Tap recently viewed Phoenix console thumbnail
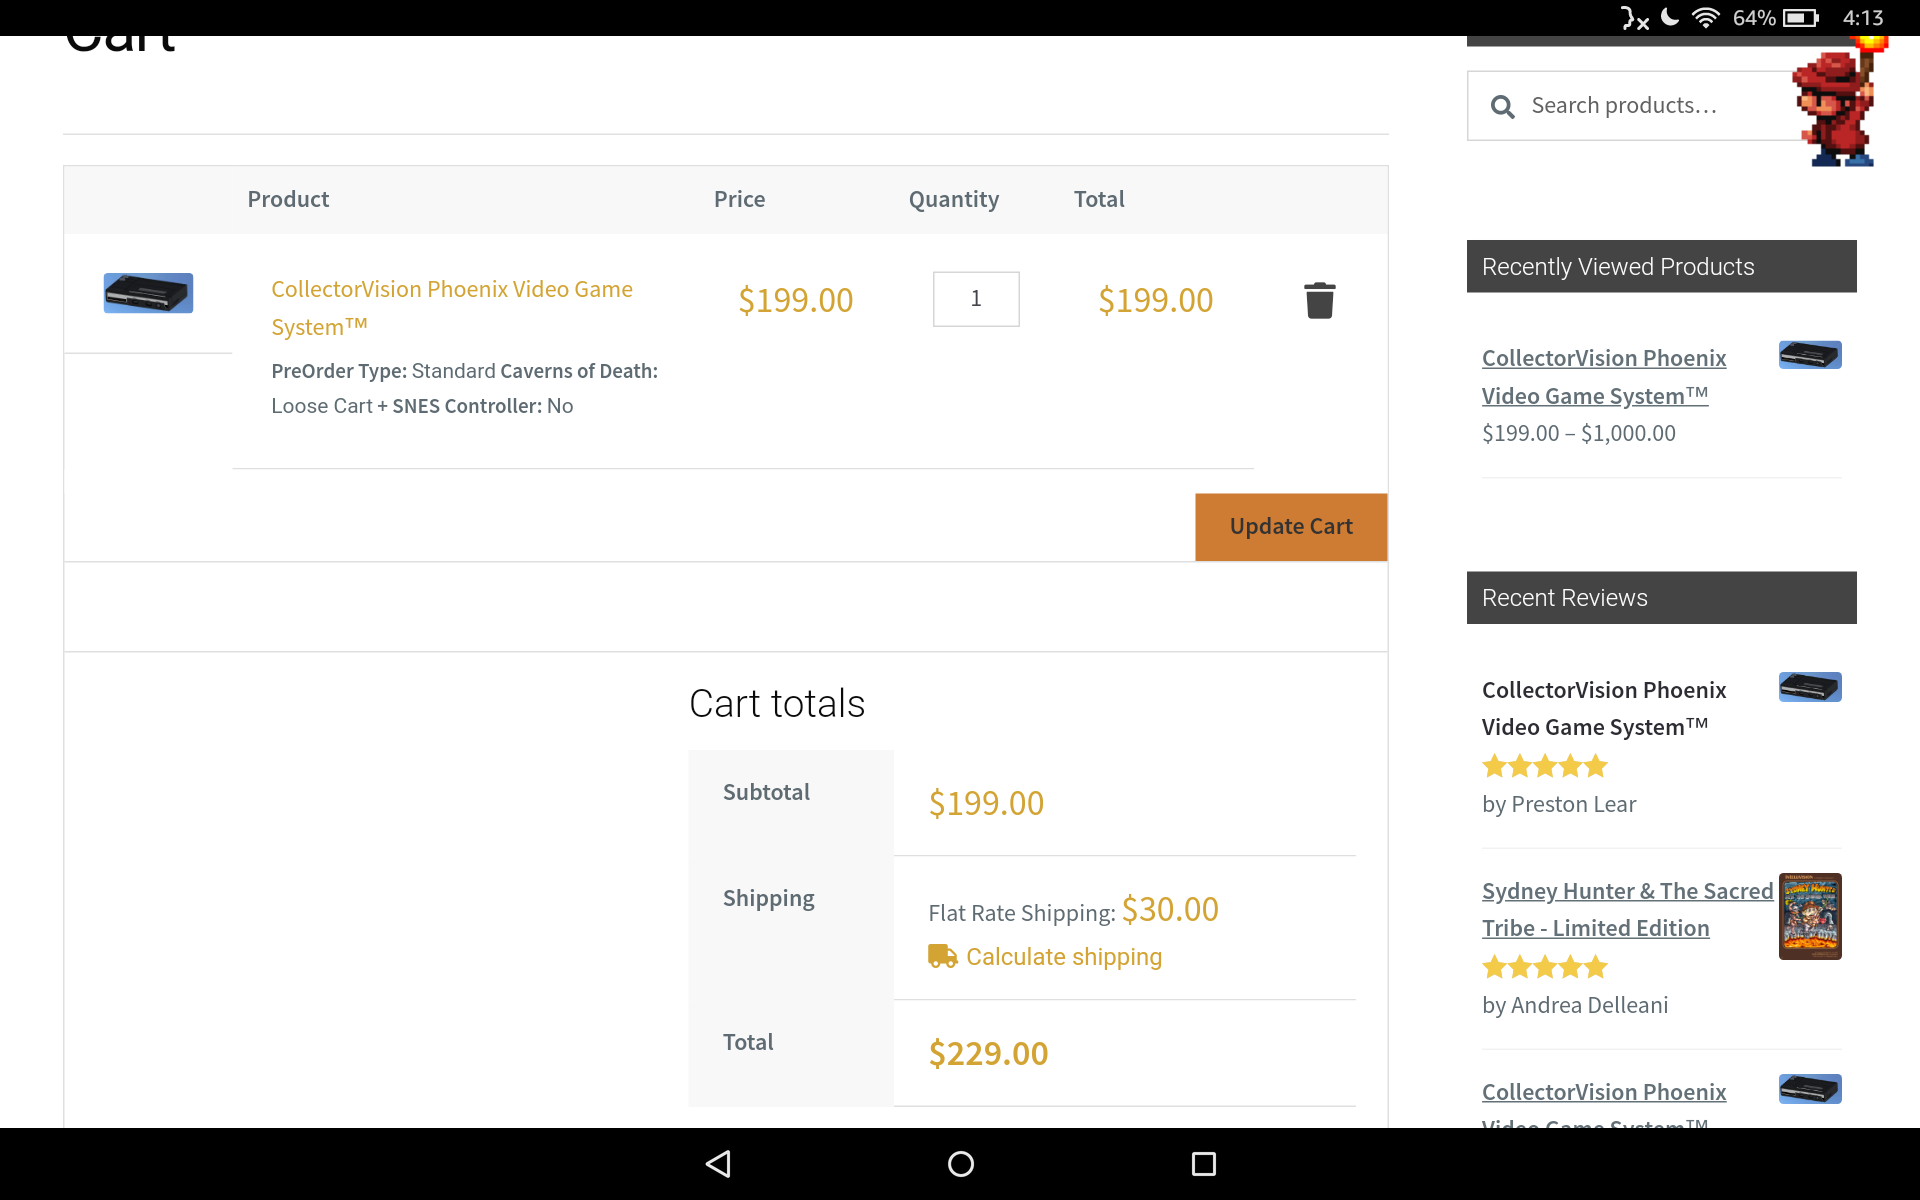Screen dimensions: 1920x1200 pos(1809,355)
